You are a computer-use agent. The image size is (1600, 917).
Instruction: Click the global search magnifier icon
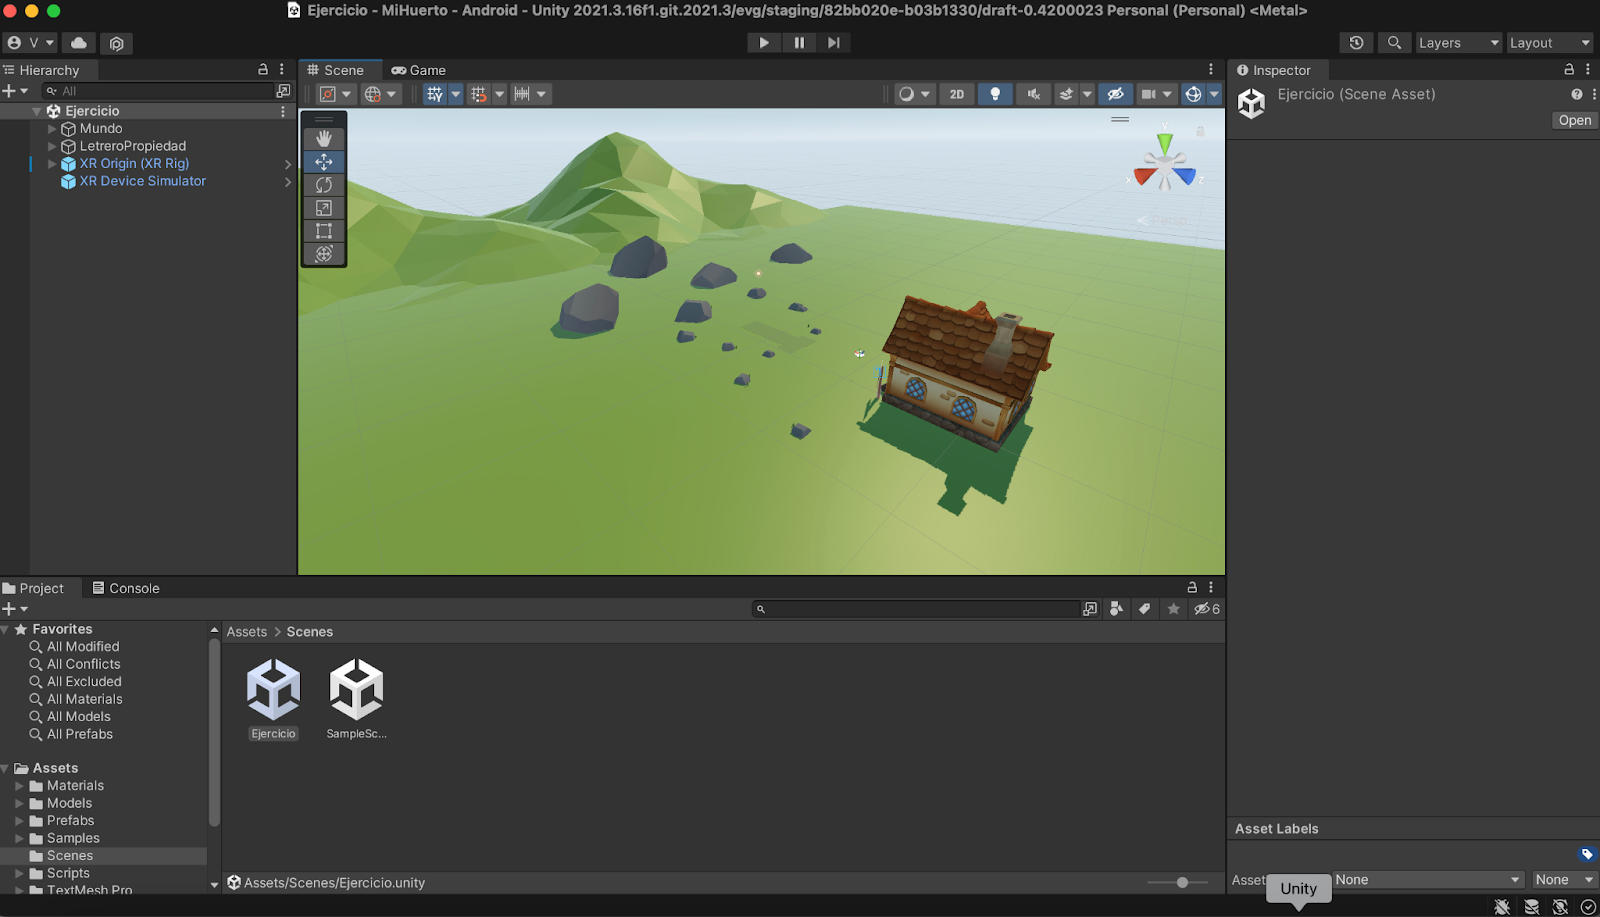(x=1394, y=43)
